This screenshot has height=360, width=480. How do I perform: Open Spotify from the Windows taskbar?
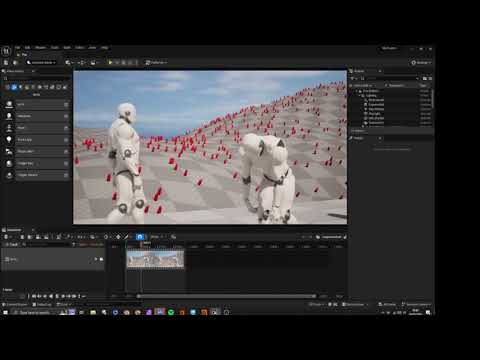click(171, 312)
